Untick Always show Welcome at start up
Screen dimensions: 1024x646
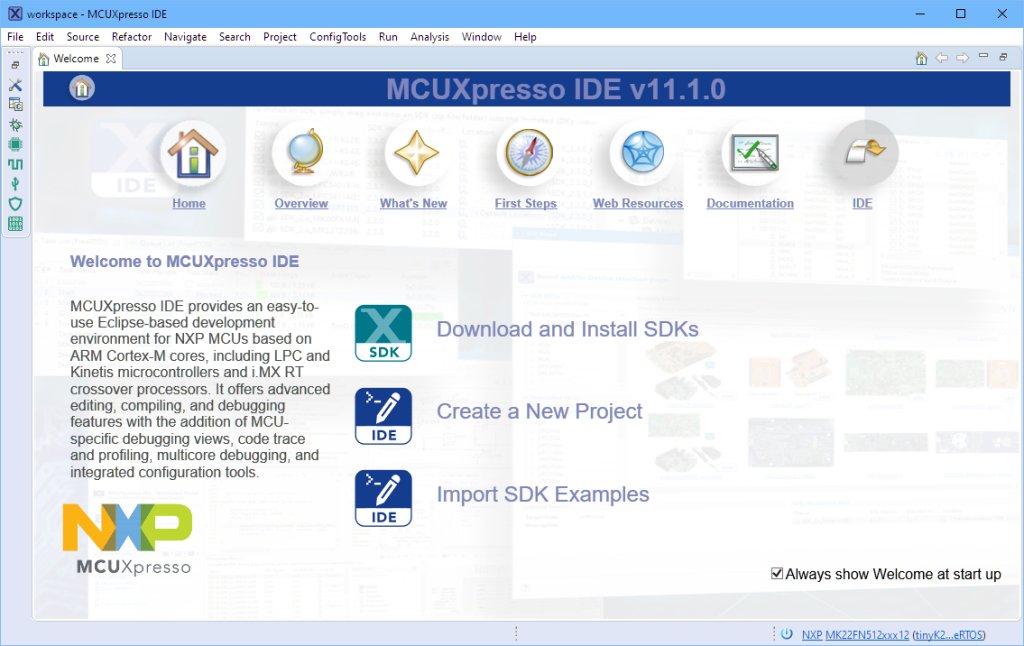click(777, 573)
